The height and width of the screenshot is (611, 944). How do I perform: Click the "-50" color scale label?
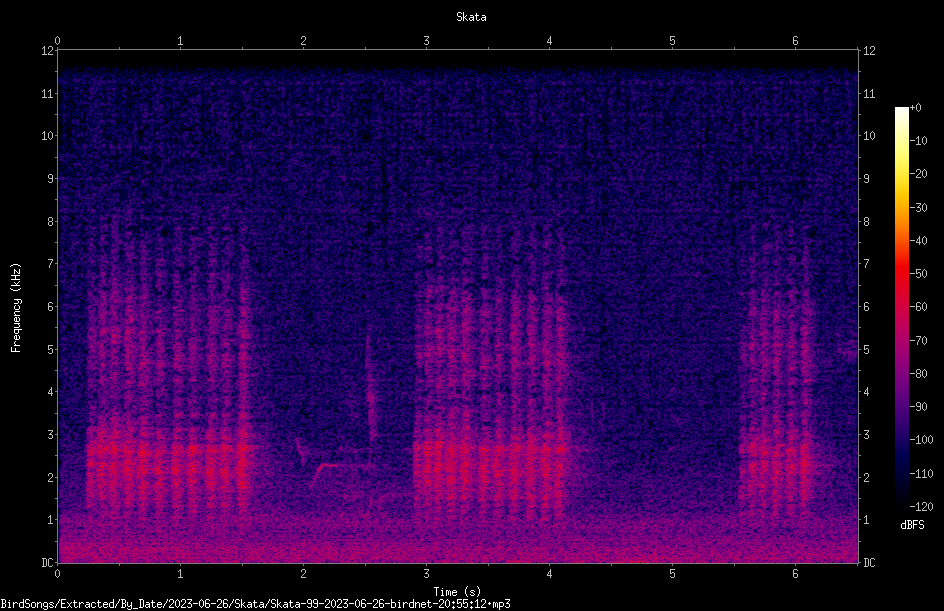[918, 274]
